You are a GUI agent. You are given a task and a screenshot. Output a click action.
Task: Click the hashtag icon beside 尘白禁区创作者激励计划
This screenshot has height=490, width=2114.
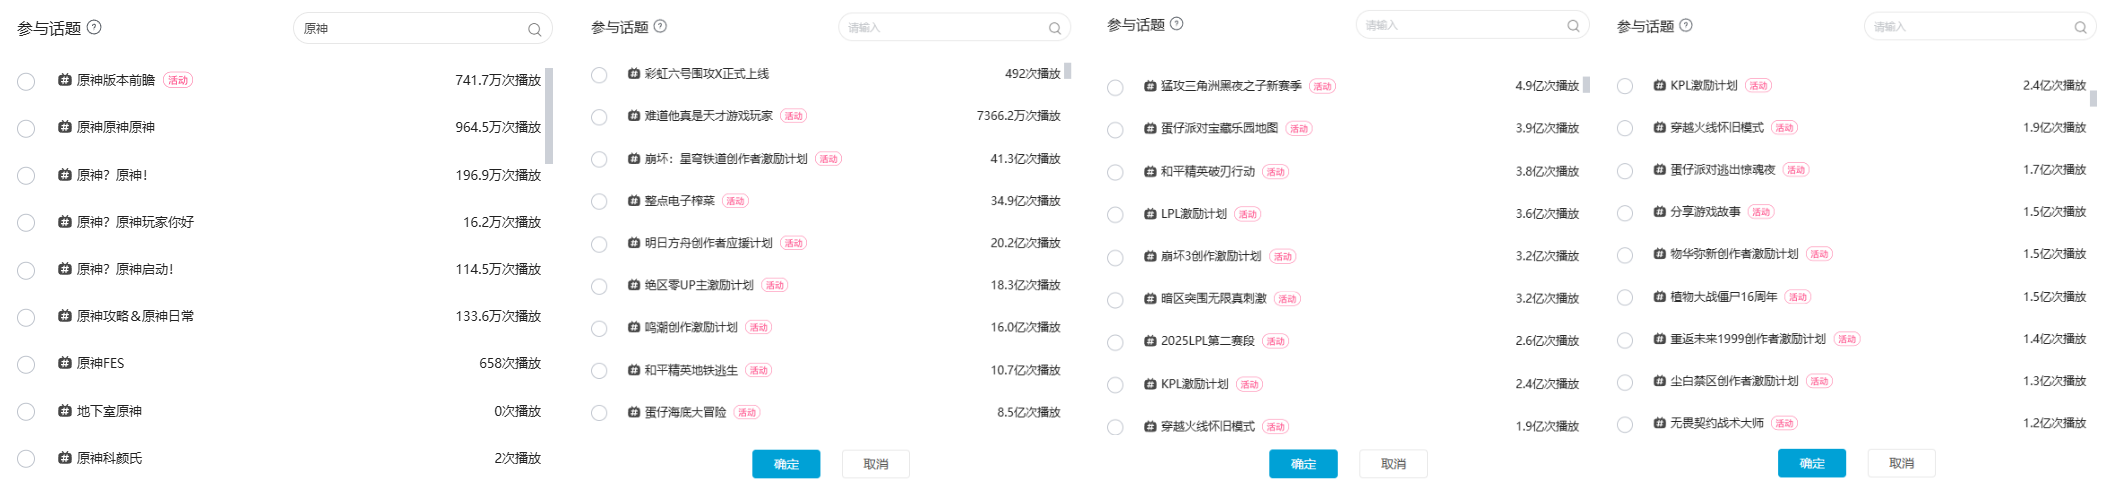1660,381
